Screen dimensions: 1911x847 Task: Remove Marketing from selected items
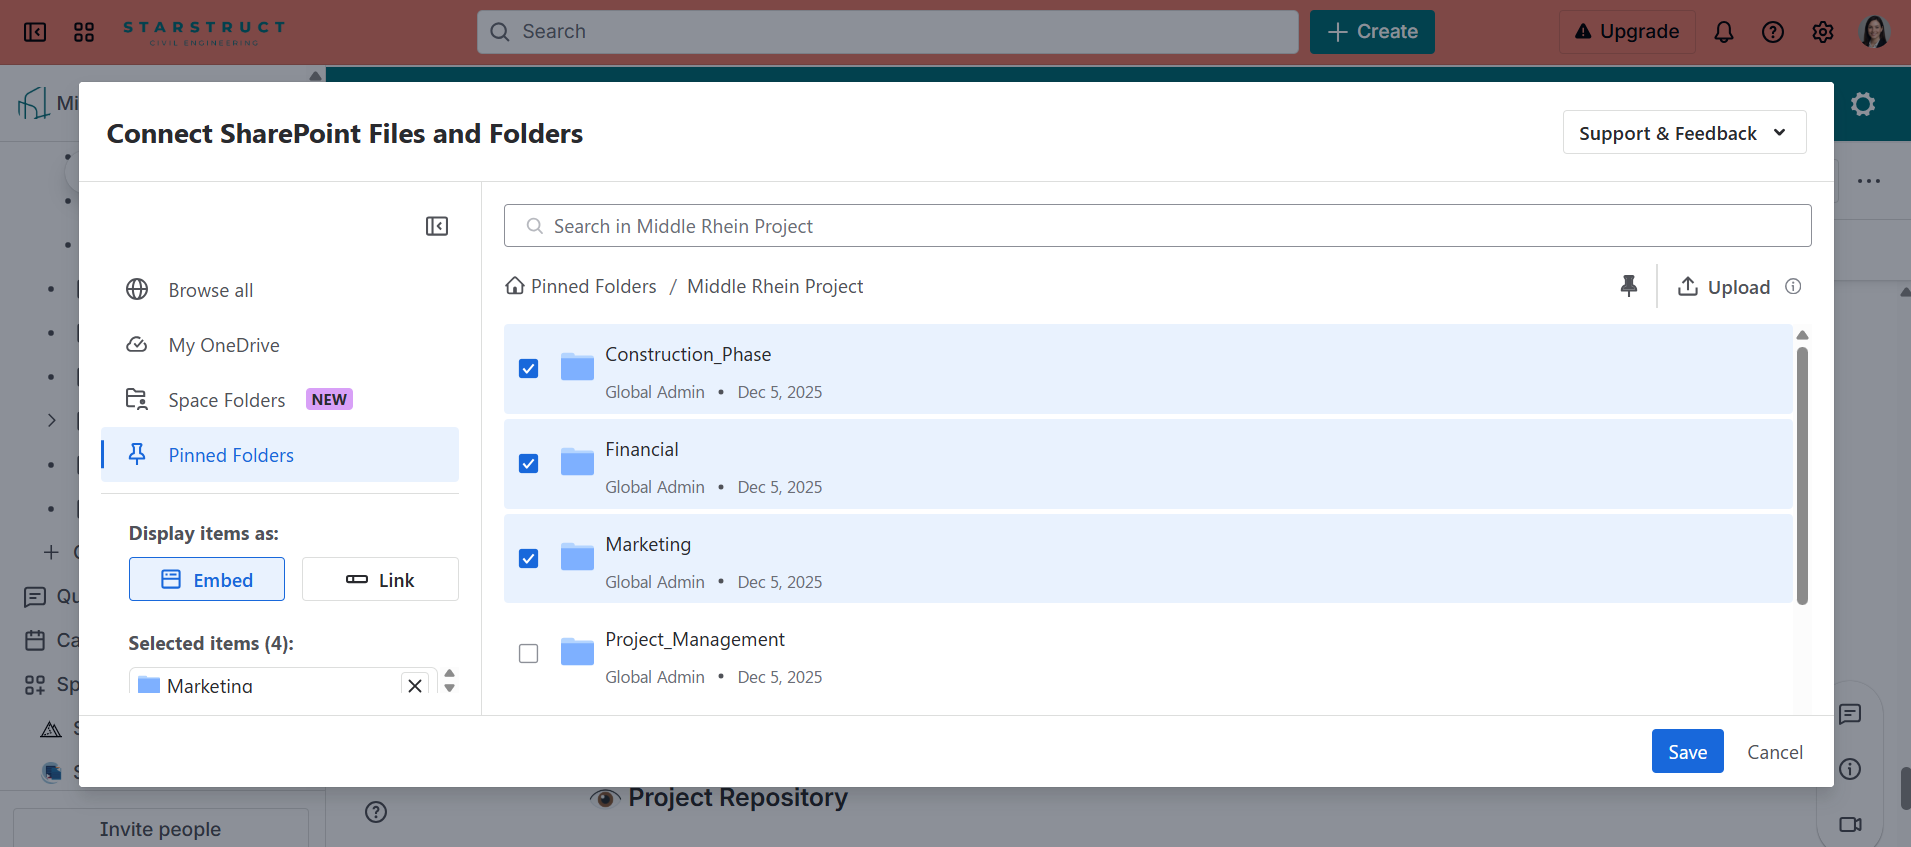(415, 685)
